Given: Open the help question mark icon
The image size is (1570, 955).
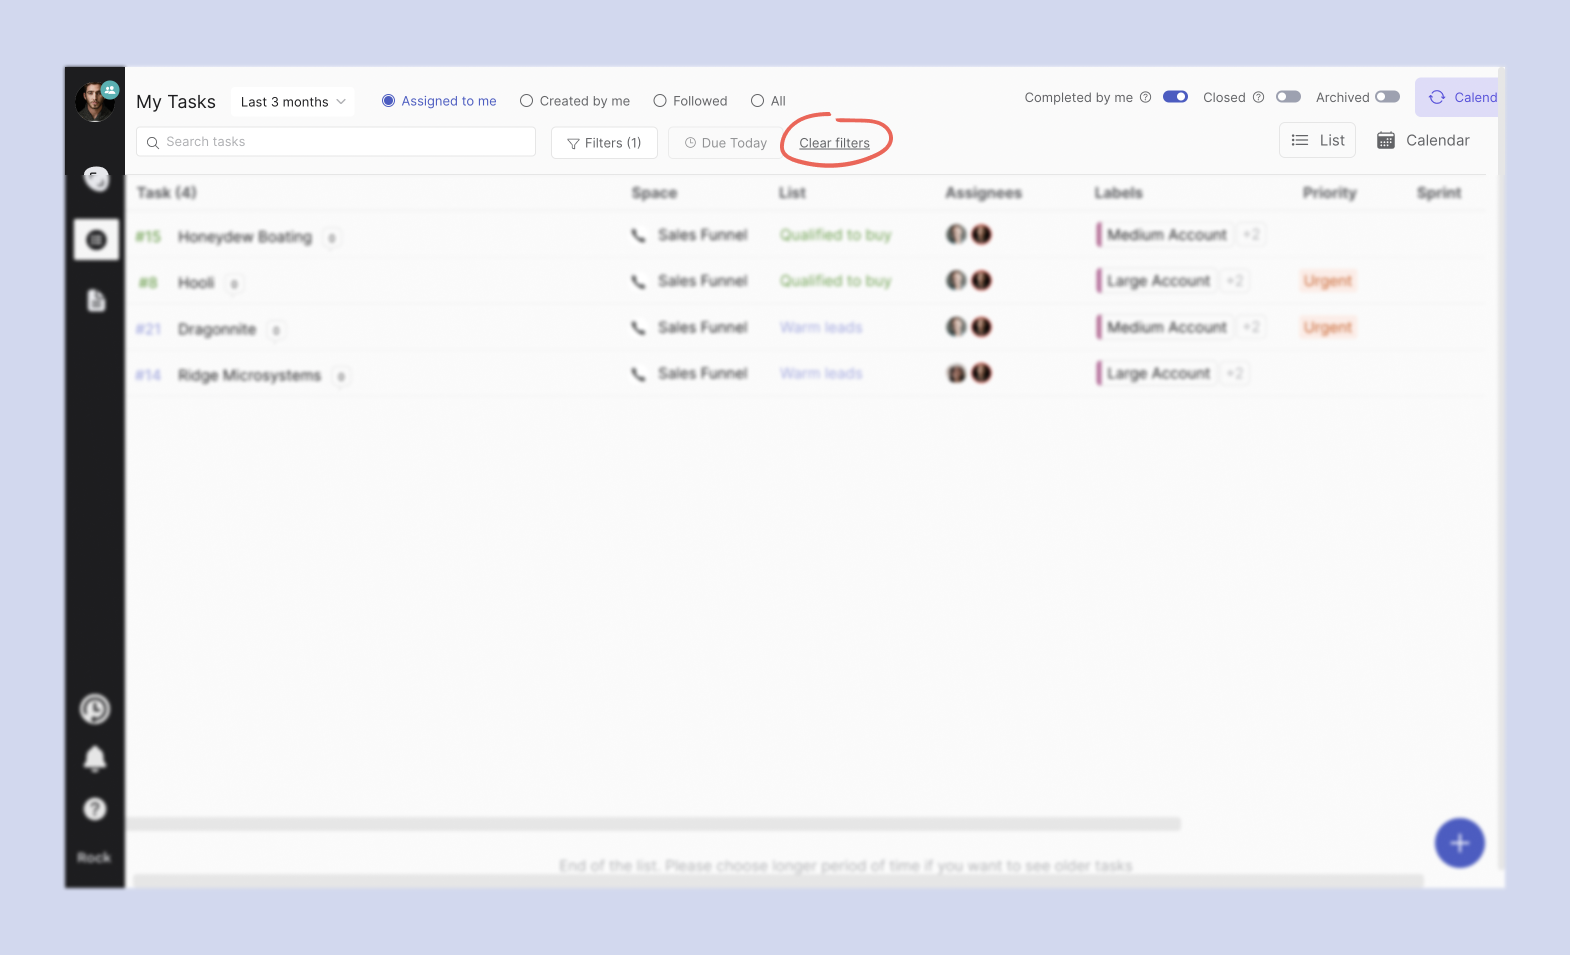Looking at the screenshot, I should click(95, 809).
